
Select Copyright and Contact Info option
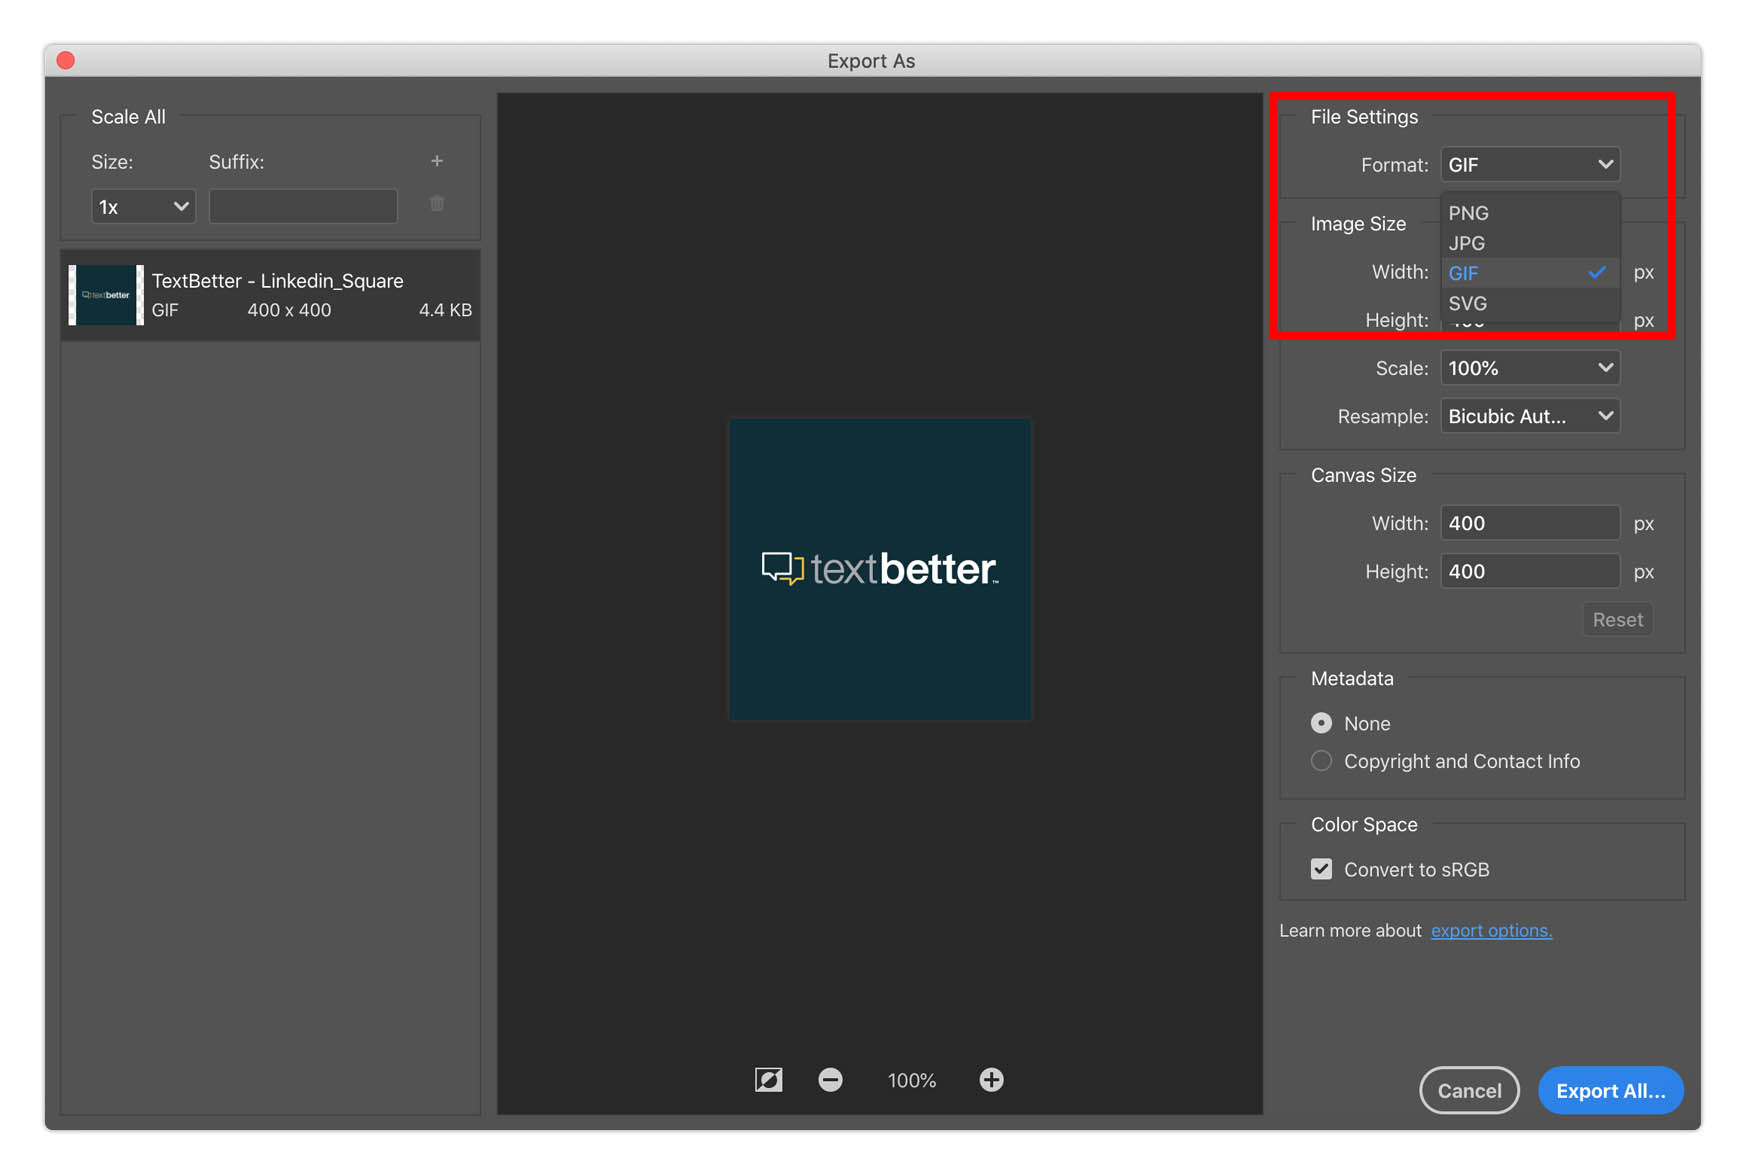tap(1321, 761)
